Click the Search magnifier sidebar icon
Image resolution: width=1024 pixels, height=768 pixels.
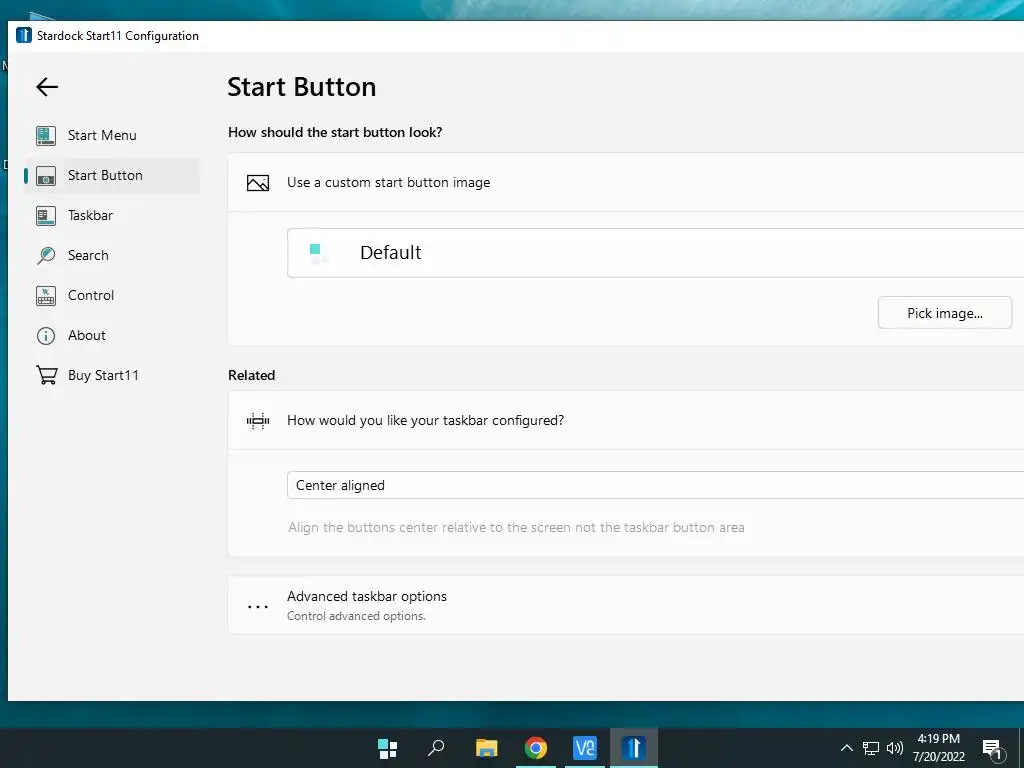(46, 255)
